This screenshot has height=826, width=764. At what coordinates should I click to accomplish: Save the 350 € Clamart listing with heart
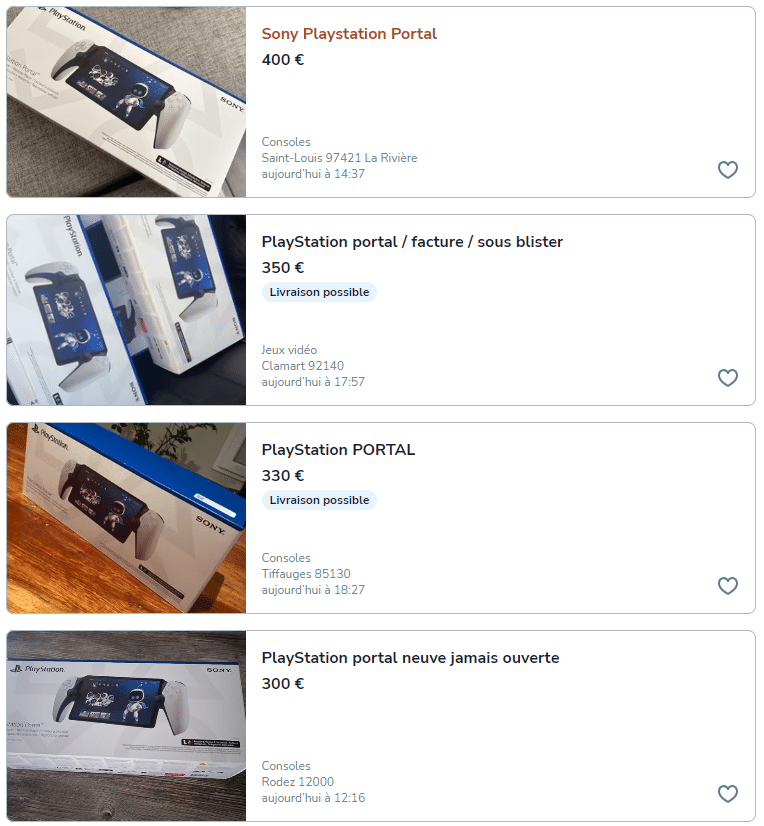(728, 378)
